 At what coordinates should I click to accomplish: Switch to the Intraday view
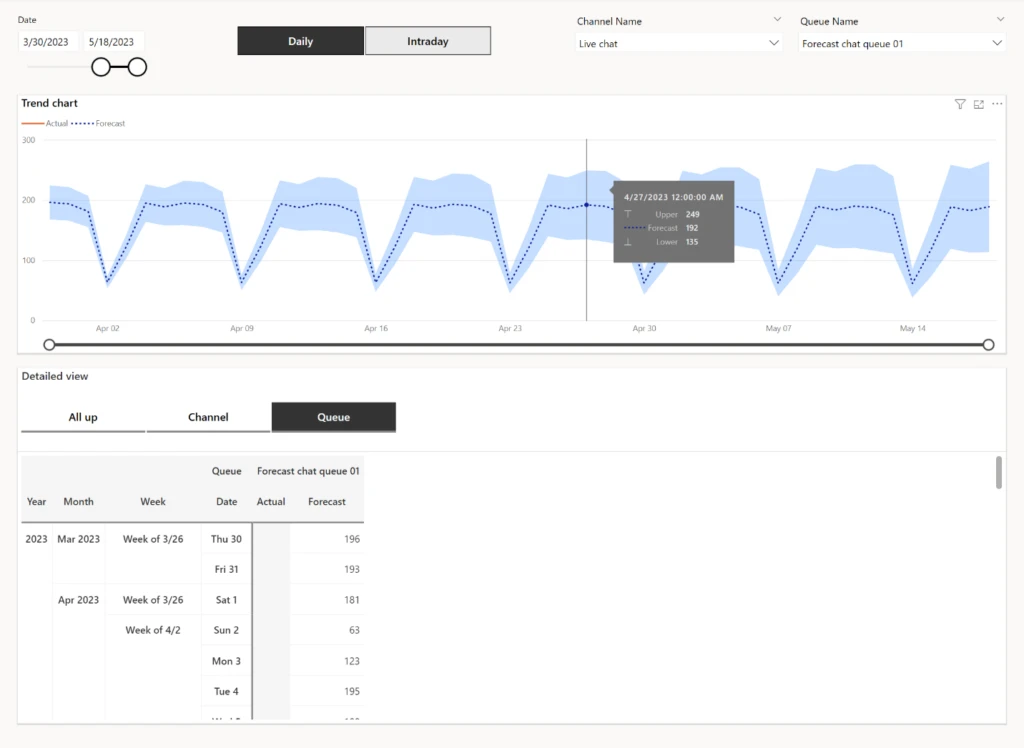428,41
